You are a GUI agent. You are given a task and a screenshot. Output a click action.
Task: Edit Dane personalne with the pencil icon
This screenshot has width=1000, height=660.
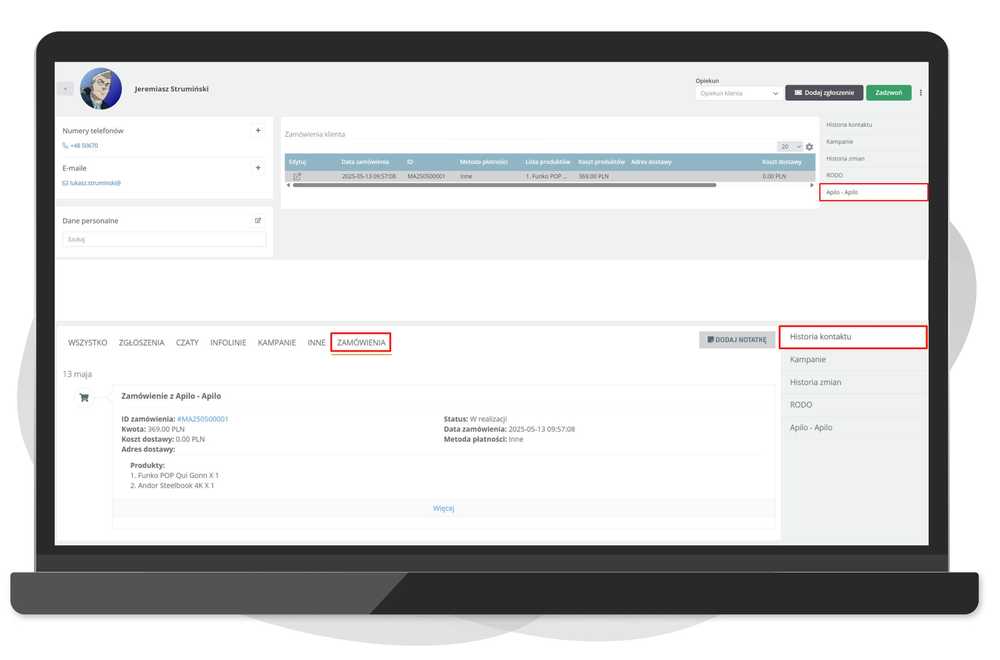[x=258, y=221]
